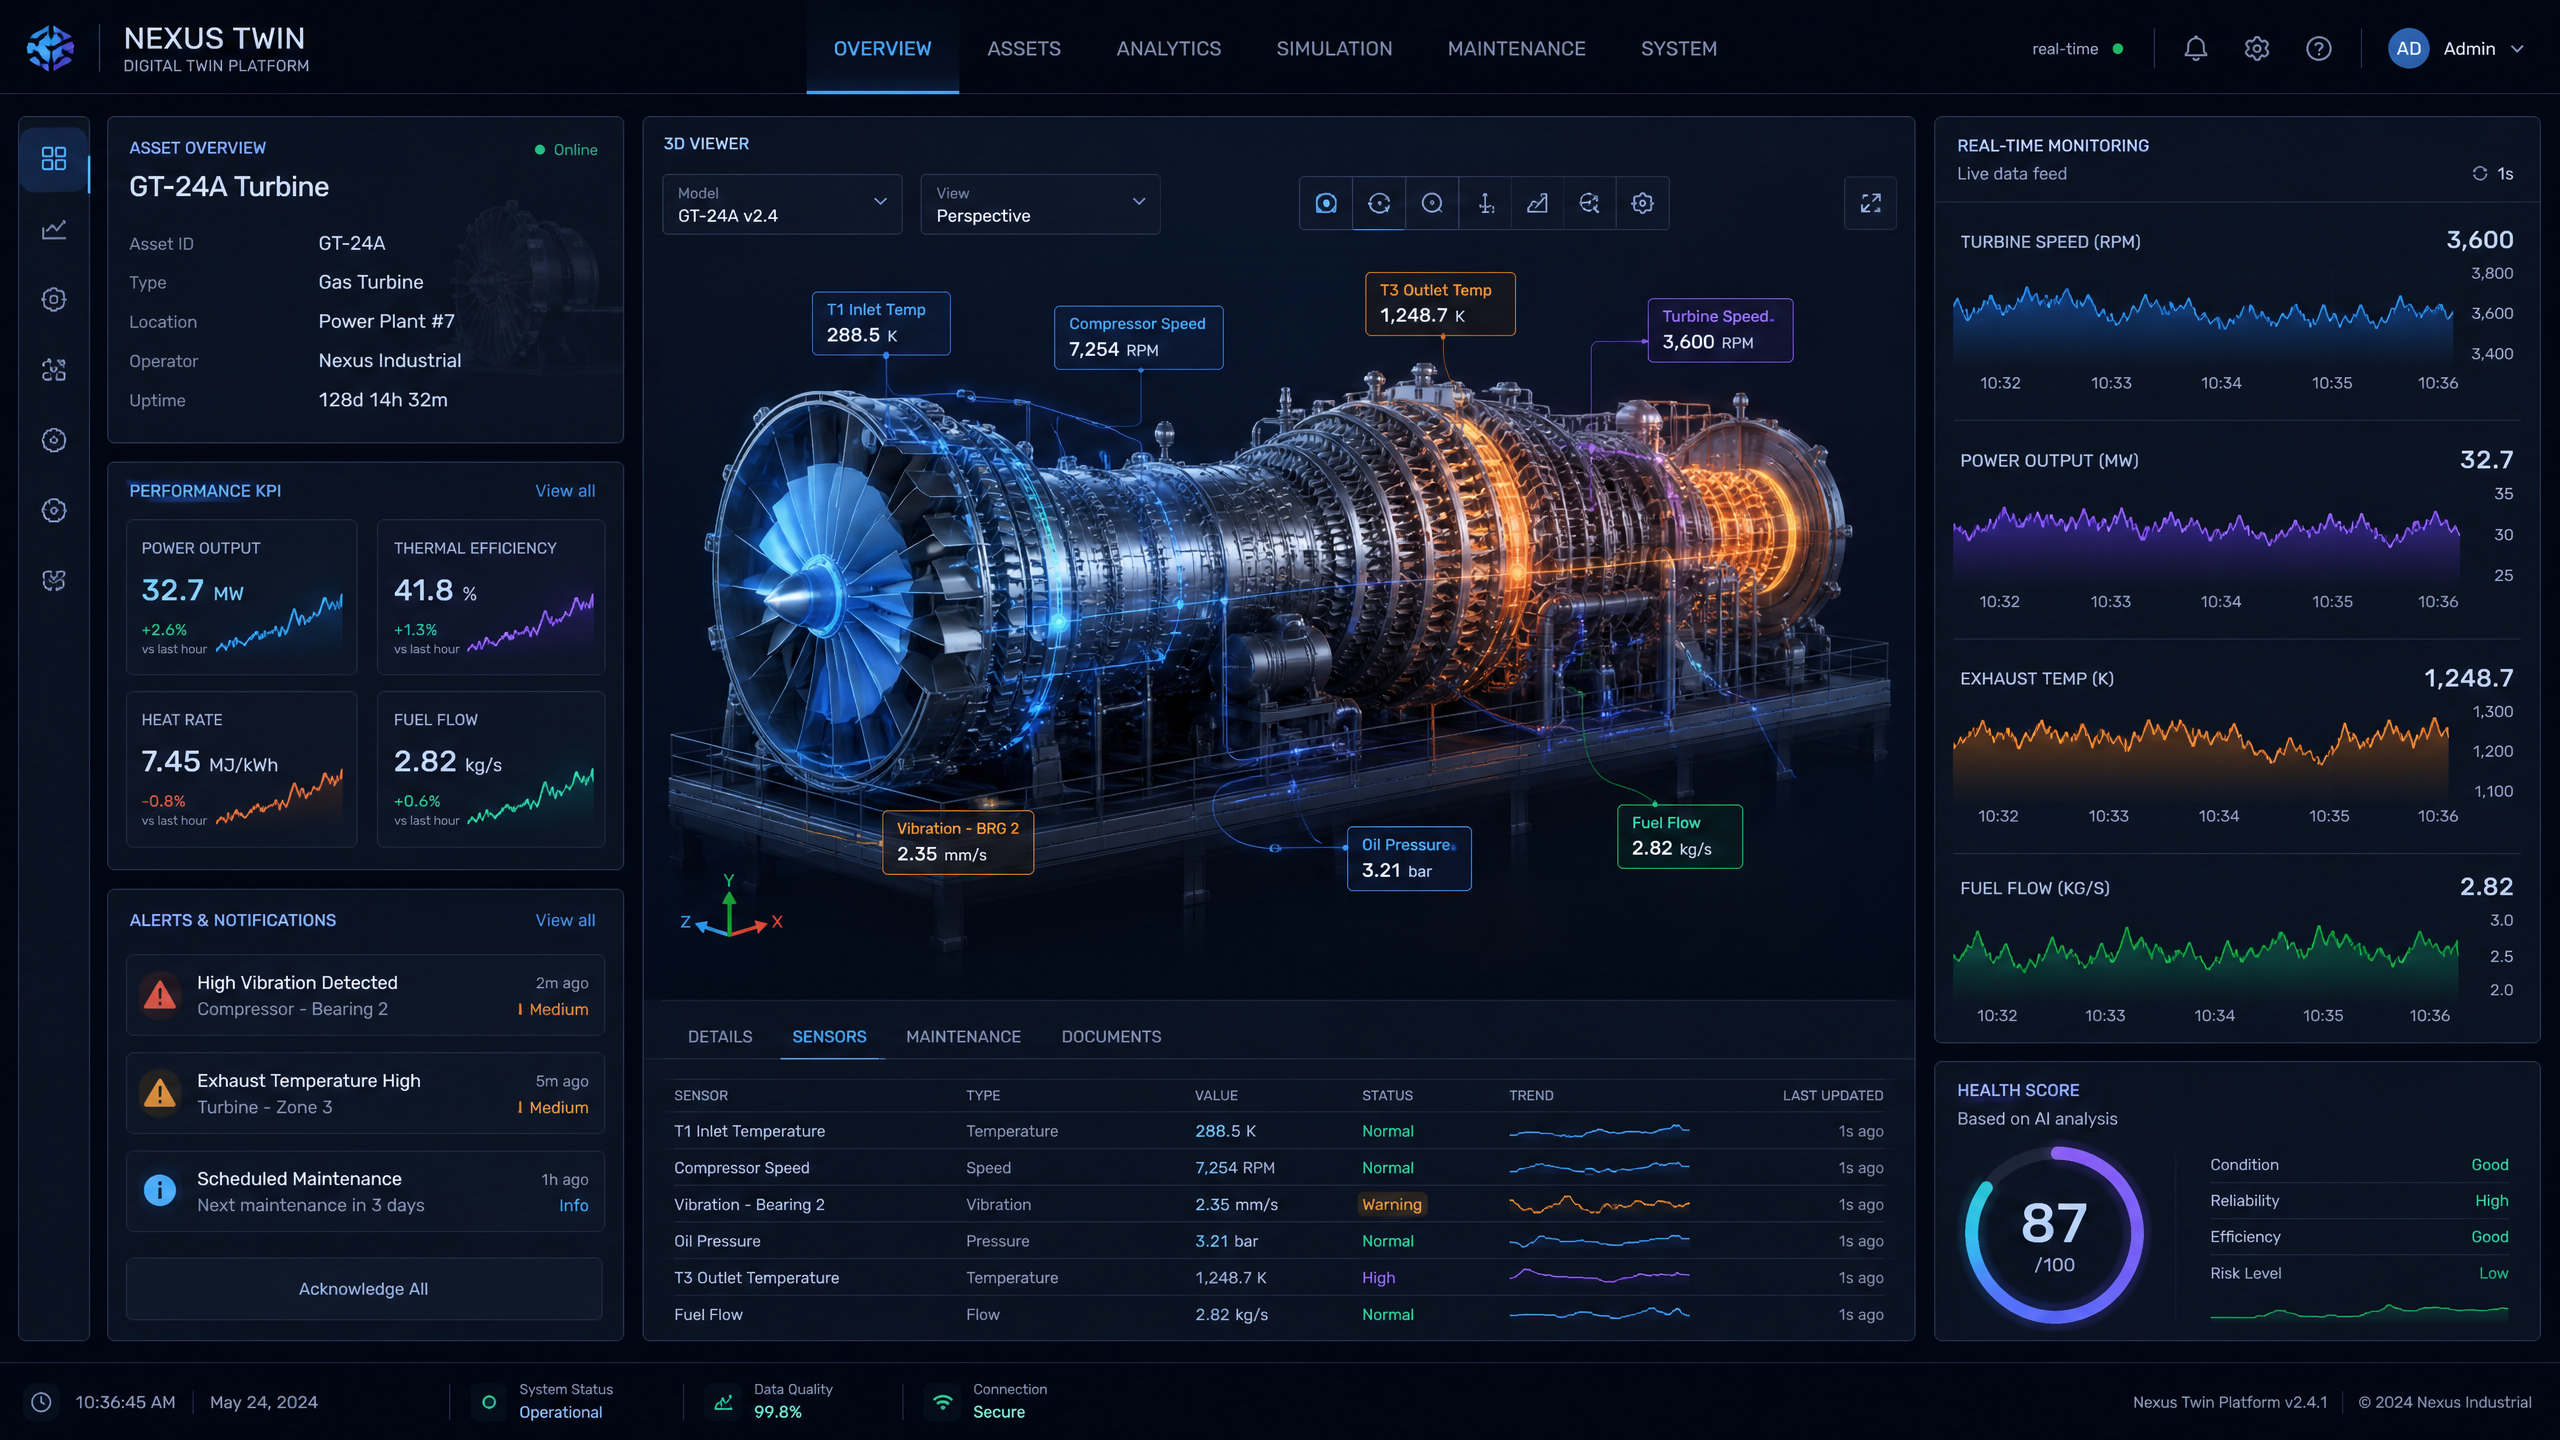Image resolution: width=2560 pixels, height=1440 pixels.
Task: Click the Oil Pressure sensor name in the table
Action: [717, 1240]
